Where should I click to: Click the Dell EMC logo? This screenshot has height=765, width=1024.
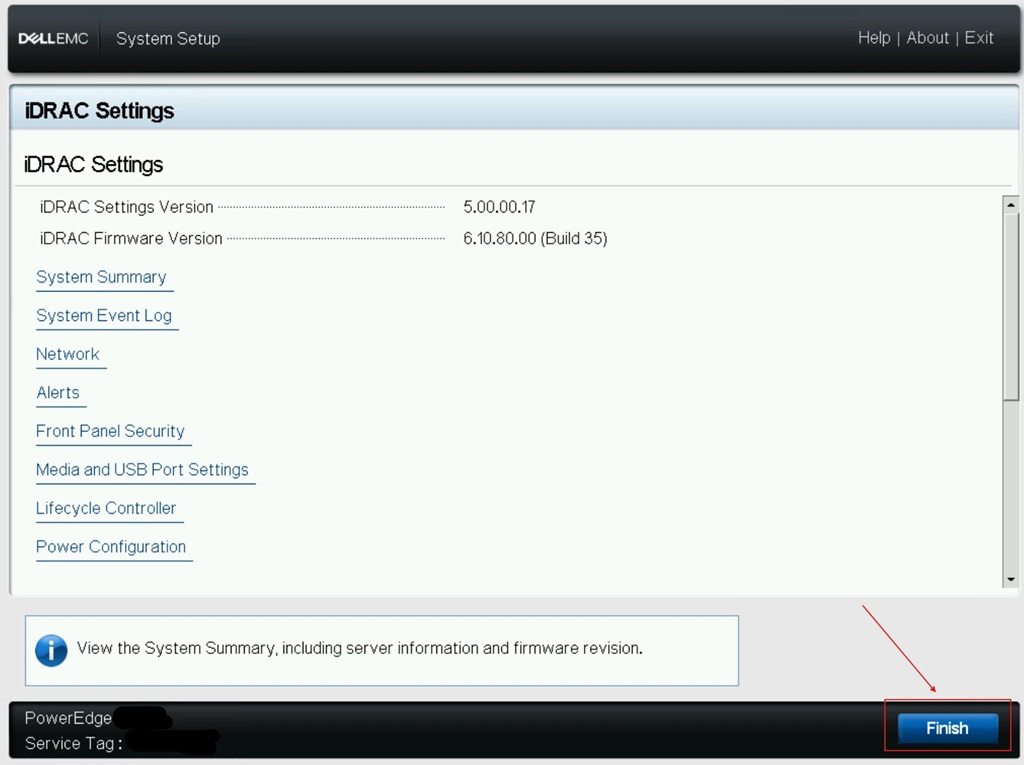pyautogui.click(x=54, y=39)
